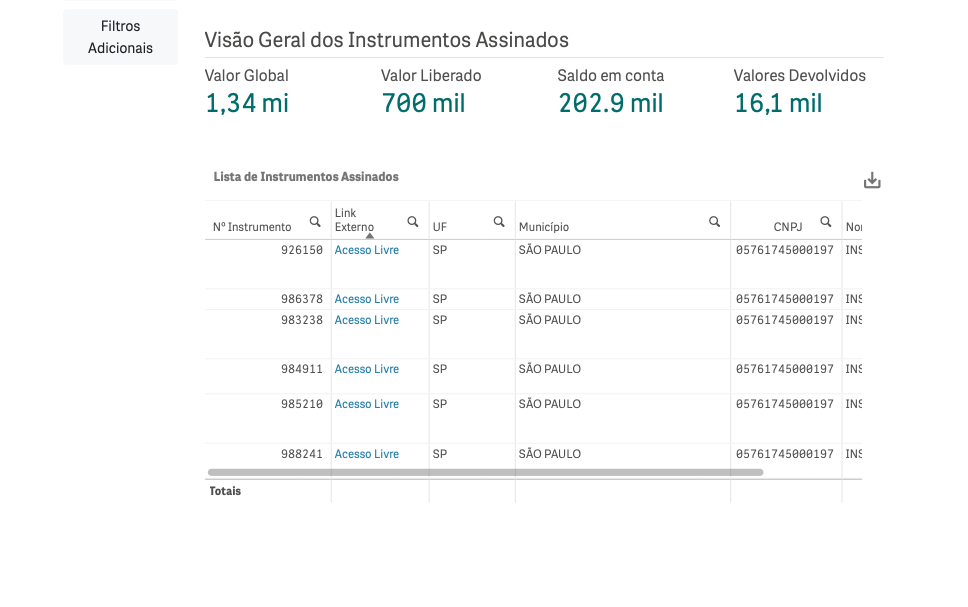Click search icon in CNPJ column

pos(826,222)
